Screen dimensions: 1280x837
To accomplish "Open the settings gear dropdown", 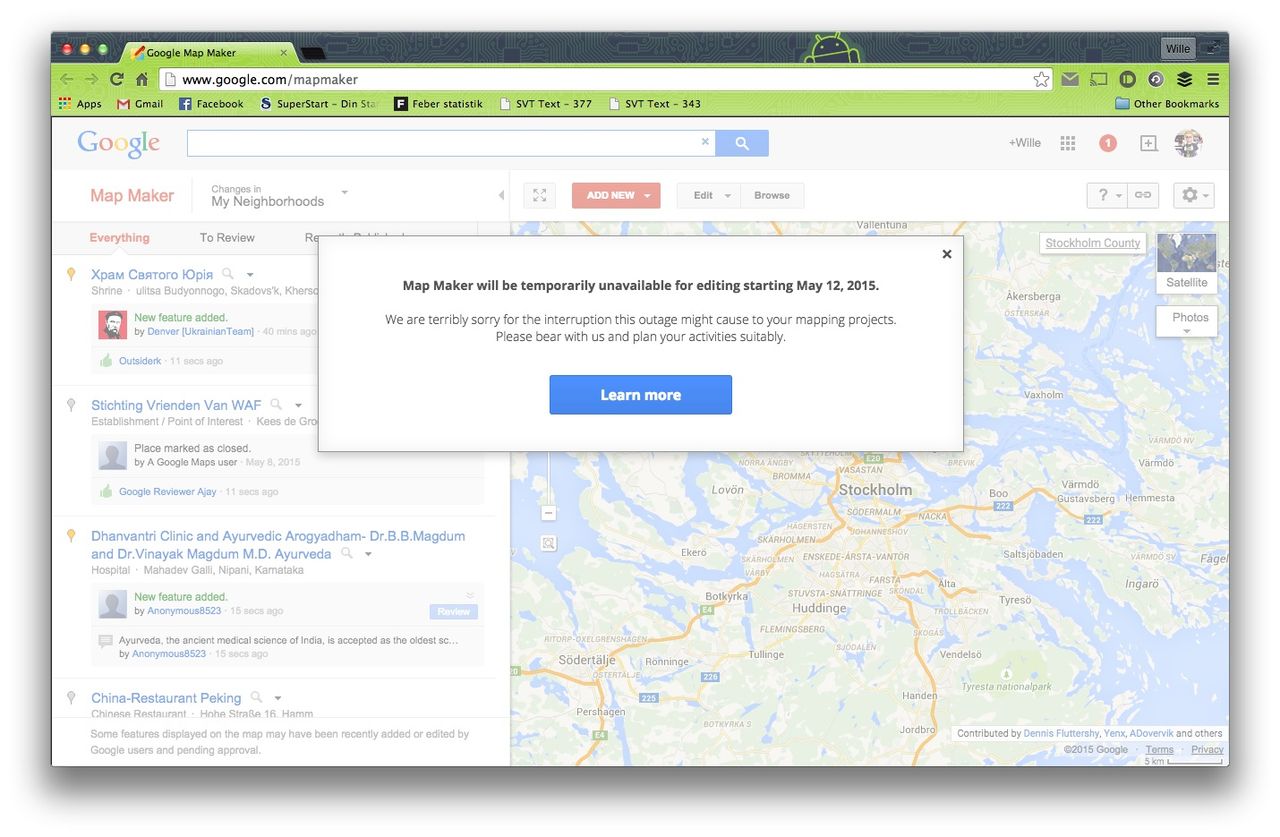I will (1194, 195).
